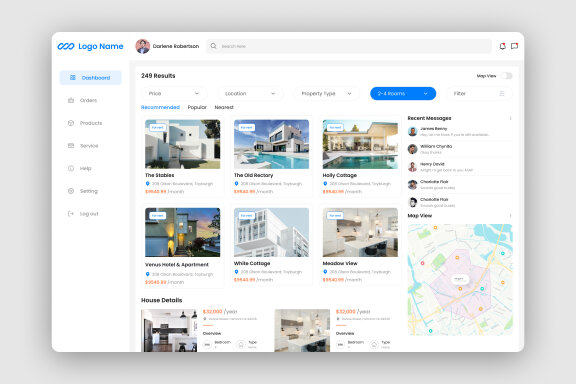Image resolution: width=576 pixels, height=384 pixels.
Task: Click in the search input field
Action: [x=349, y=46]
